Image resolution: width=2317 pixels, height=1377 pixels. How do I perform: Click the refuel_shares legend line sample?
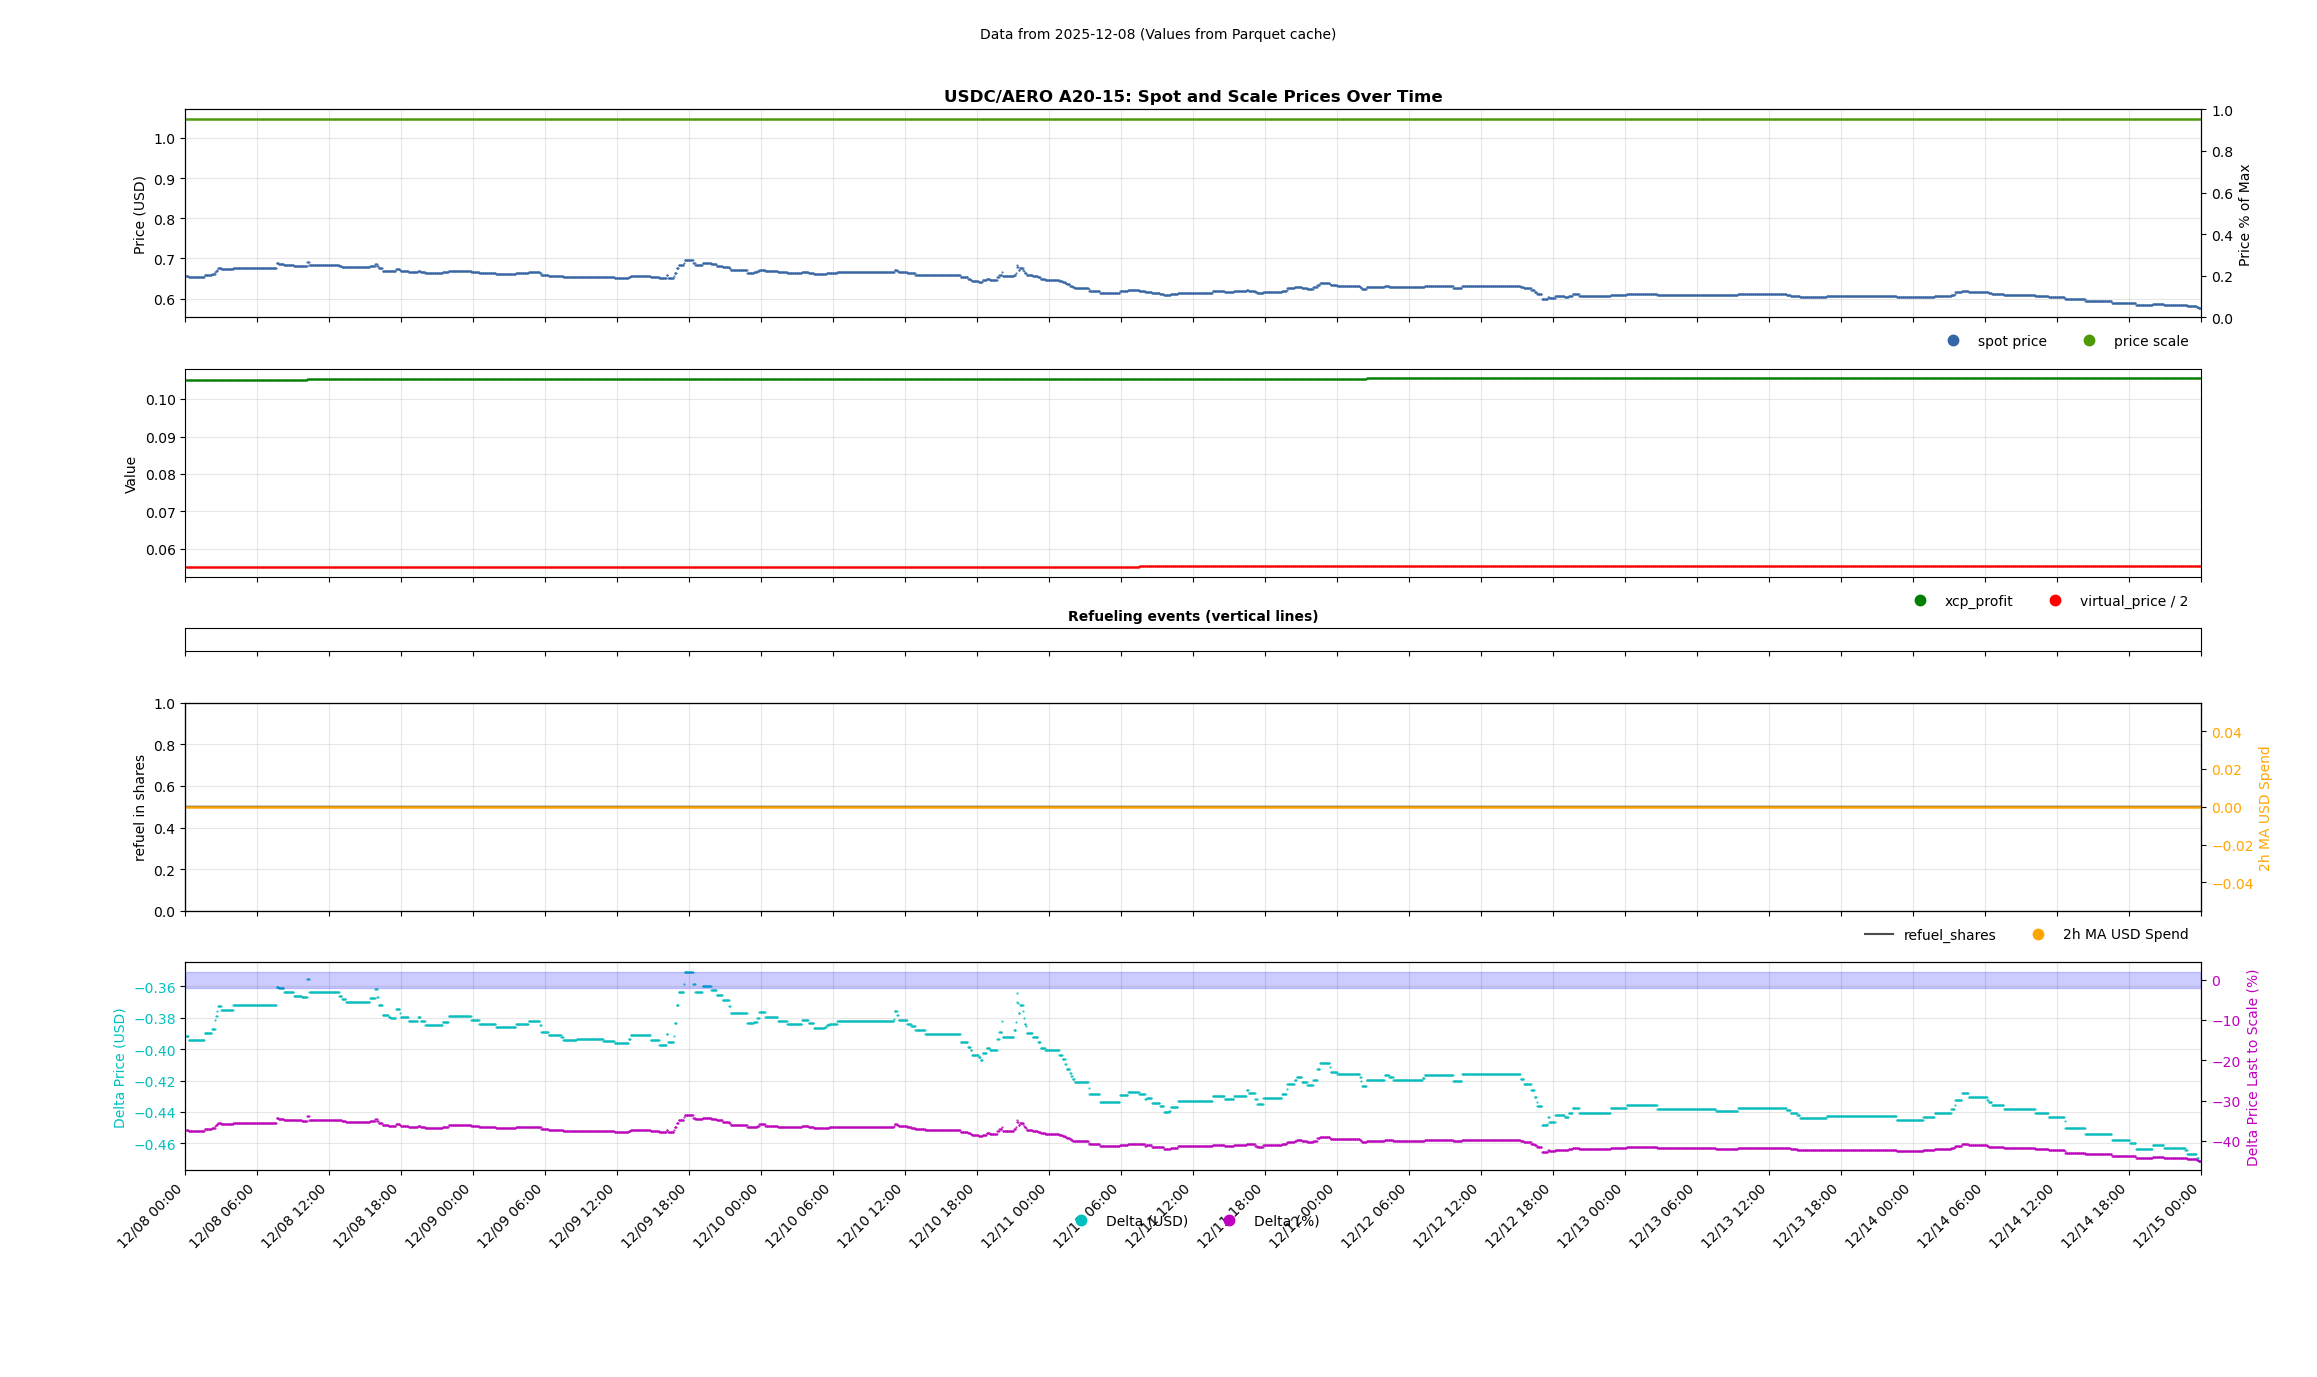pyautogui.click(x=1878, y=935)
